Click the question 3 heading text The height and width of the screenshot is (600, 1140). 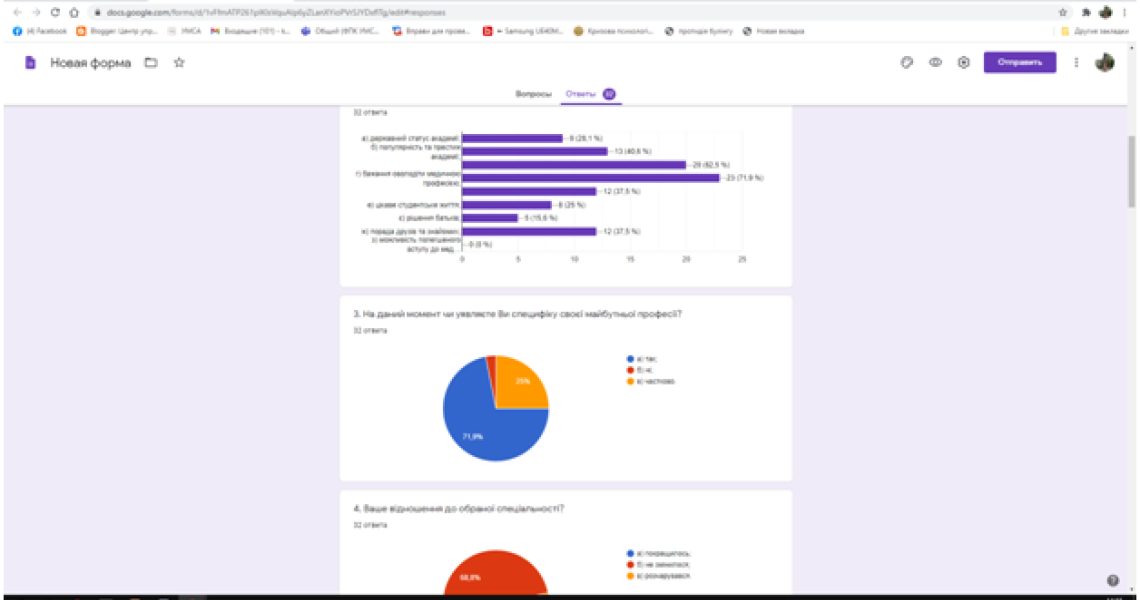click(x=518, y=314)
